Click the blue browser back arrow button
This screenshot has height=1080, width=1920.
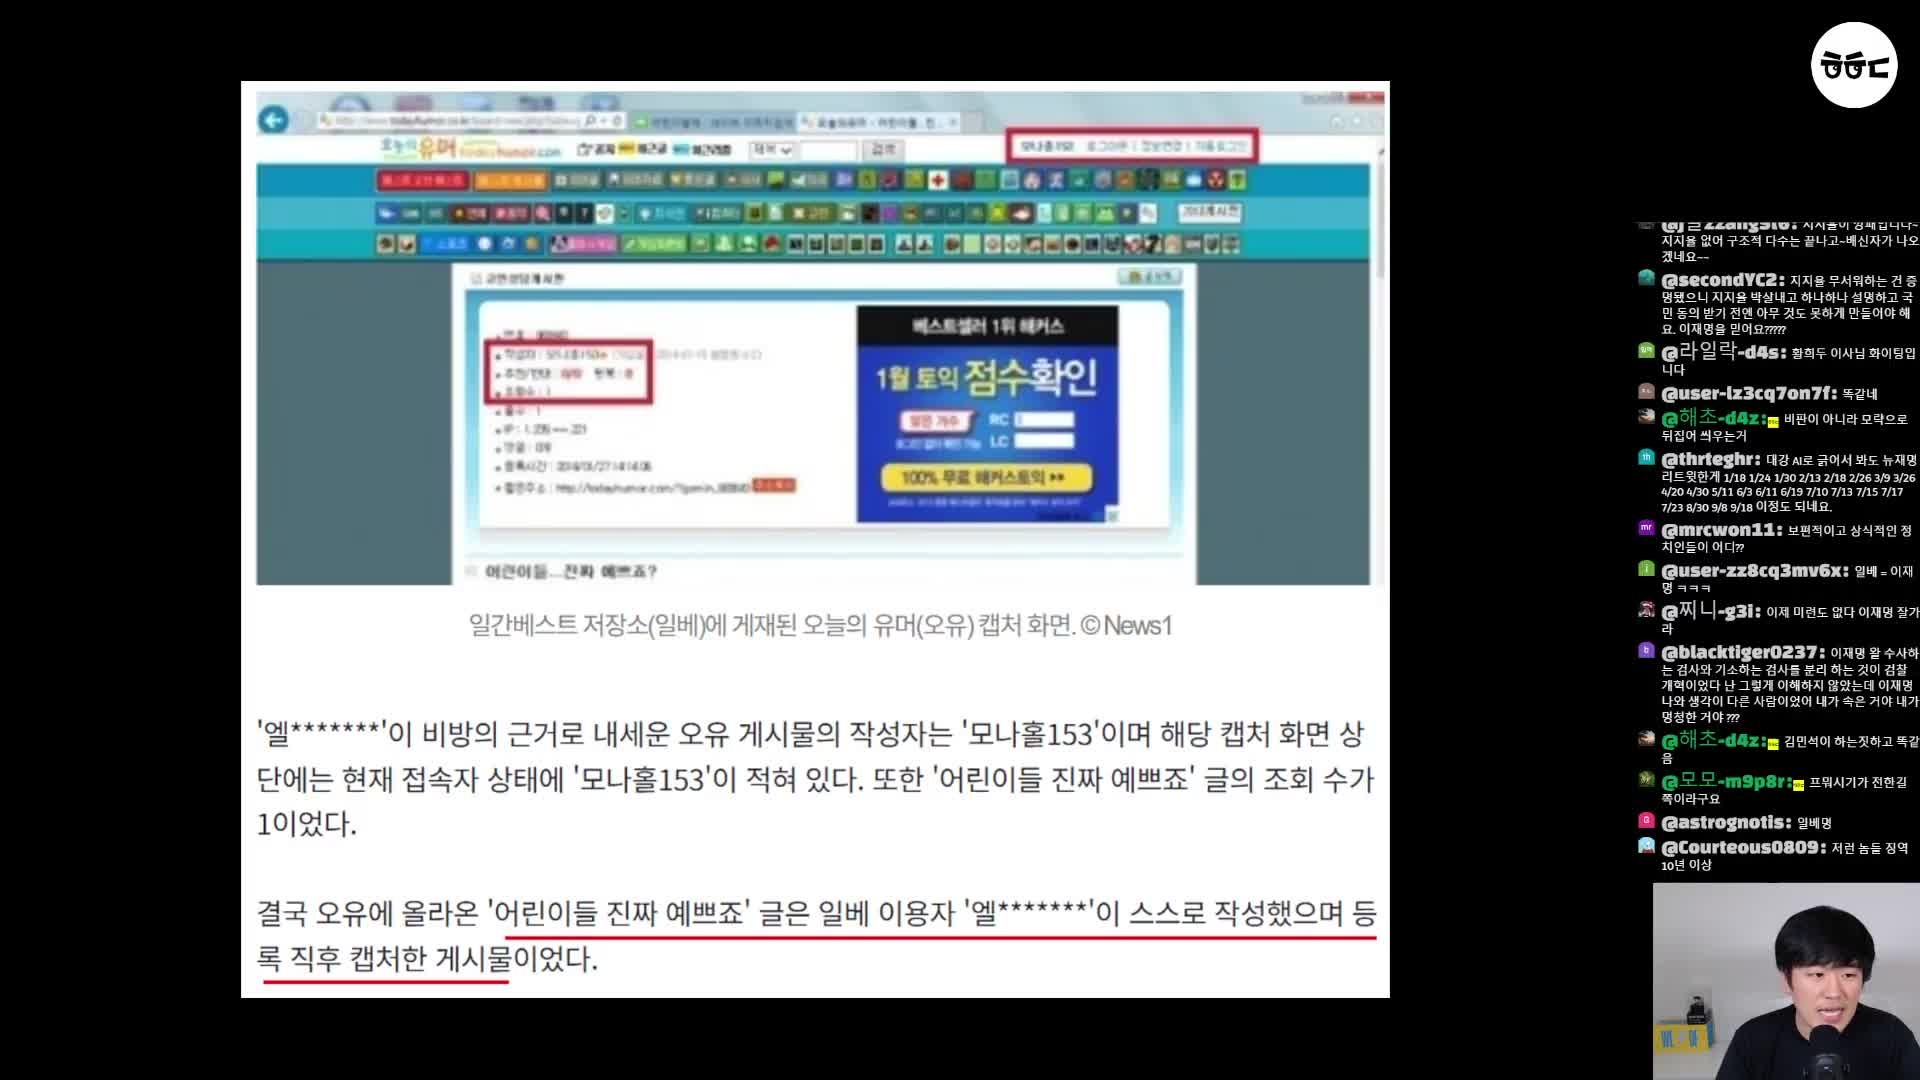273,120
